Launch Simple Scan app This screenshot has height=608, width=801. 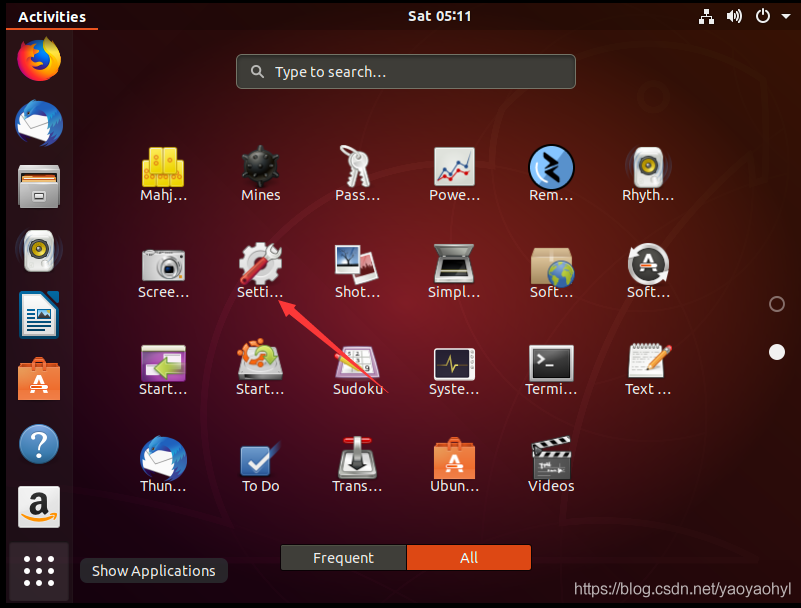454,271
